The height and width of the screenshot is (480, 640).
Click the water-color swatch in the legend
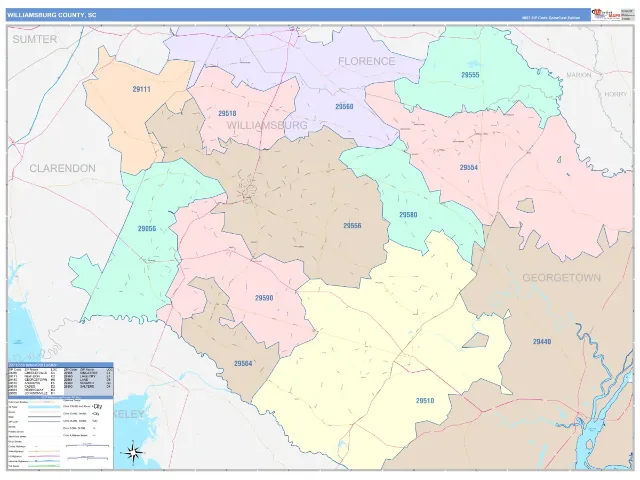[44, 407]
